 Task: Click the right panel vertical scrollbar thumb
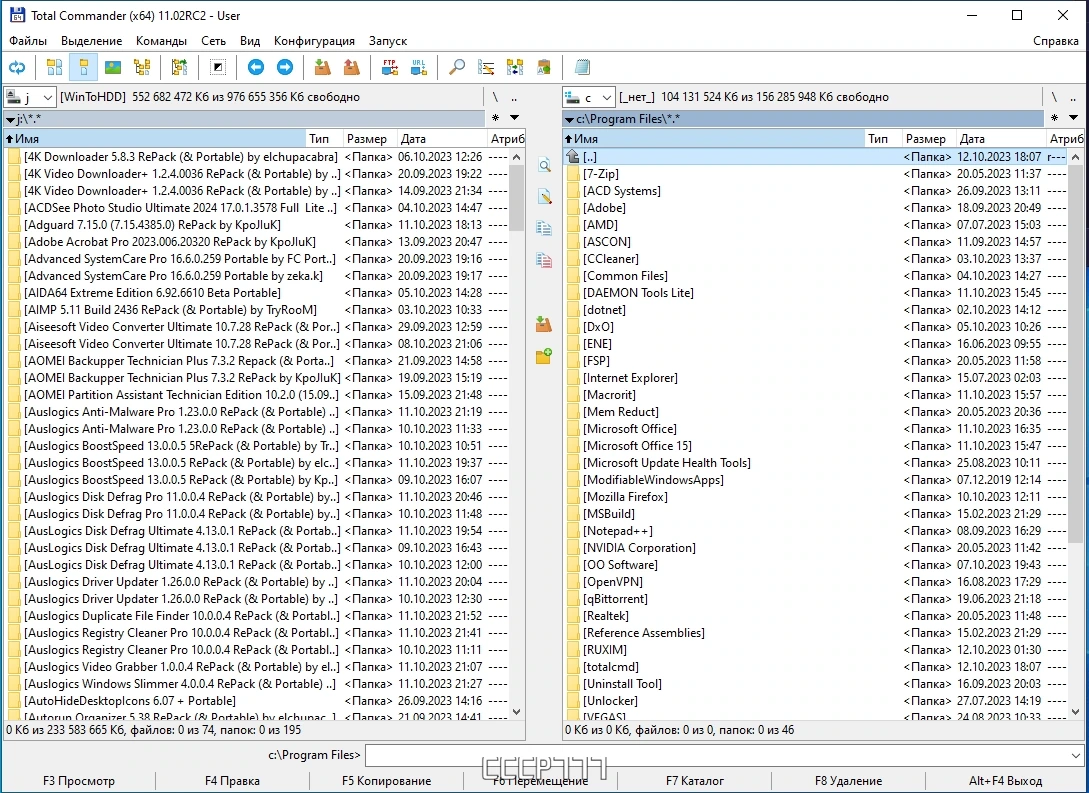pos(1075,354)
